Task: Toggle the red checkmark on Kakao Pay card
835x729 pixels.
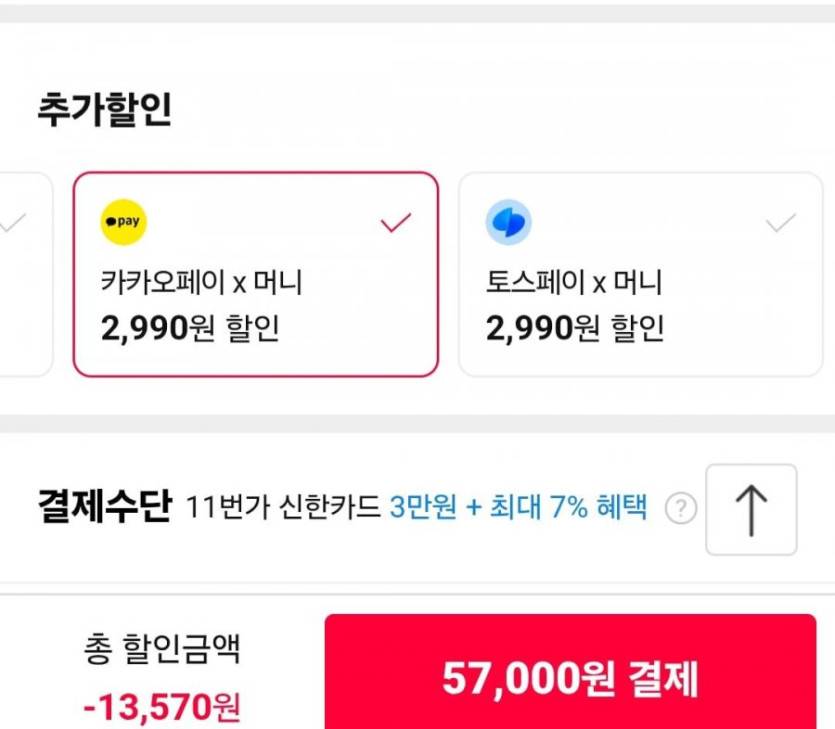Action: click(x=396, y=223)
